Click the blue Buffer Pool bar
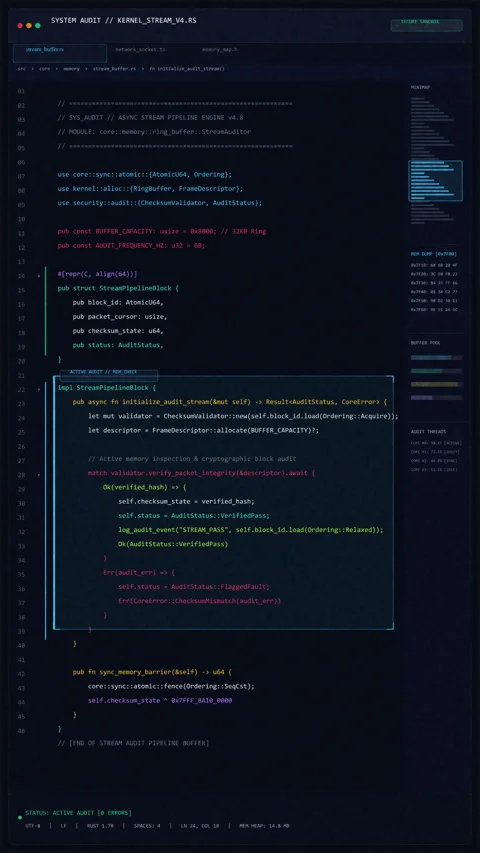 click(x=436, y=357)
